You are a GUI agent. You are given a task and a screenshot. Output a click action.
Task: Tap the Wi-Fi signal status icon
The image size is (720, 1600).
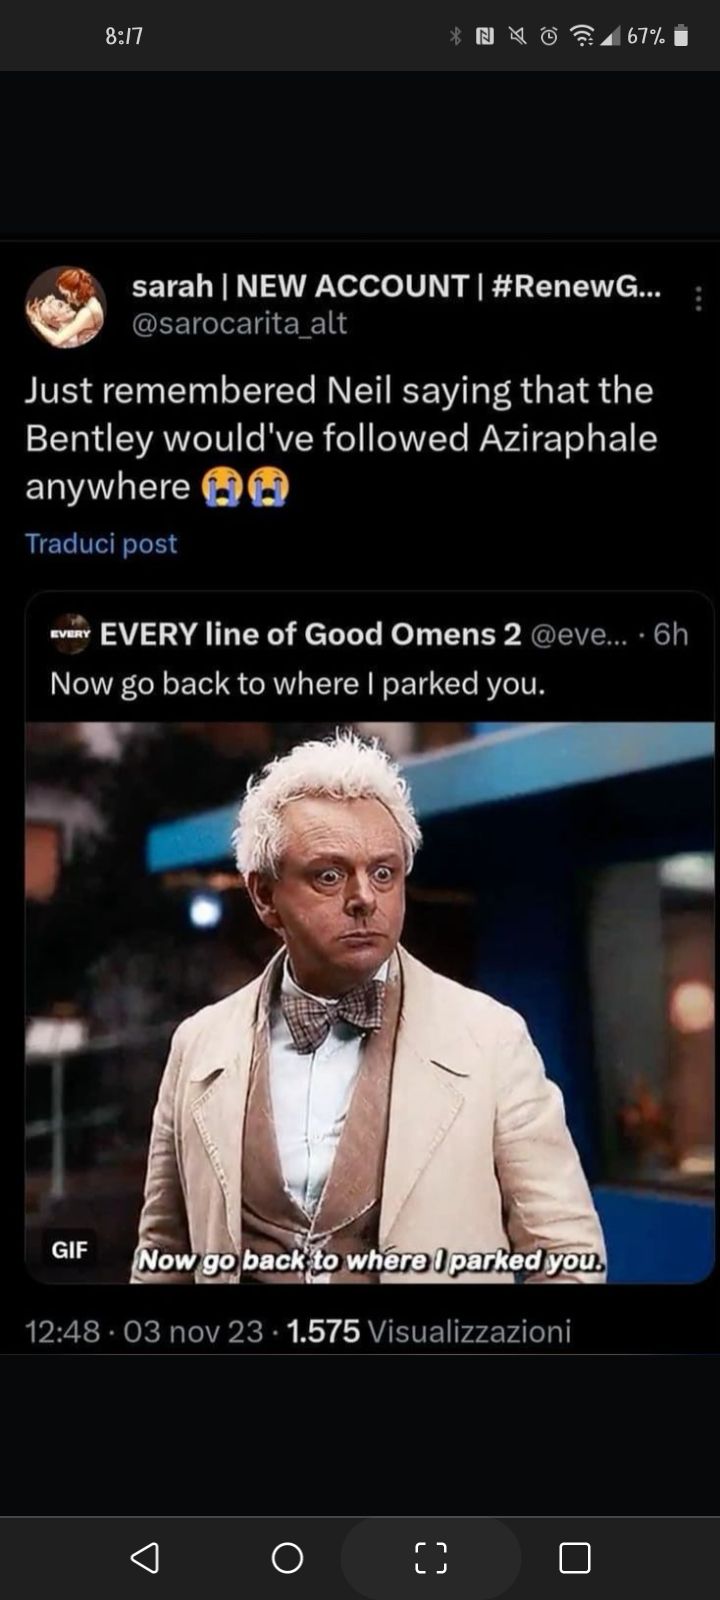[x=581, y=36]
